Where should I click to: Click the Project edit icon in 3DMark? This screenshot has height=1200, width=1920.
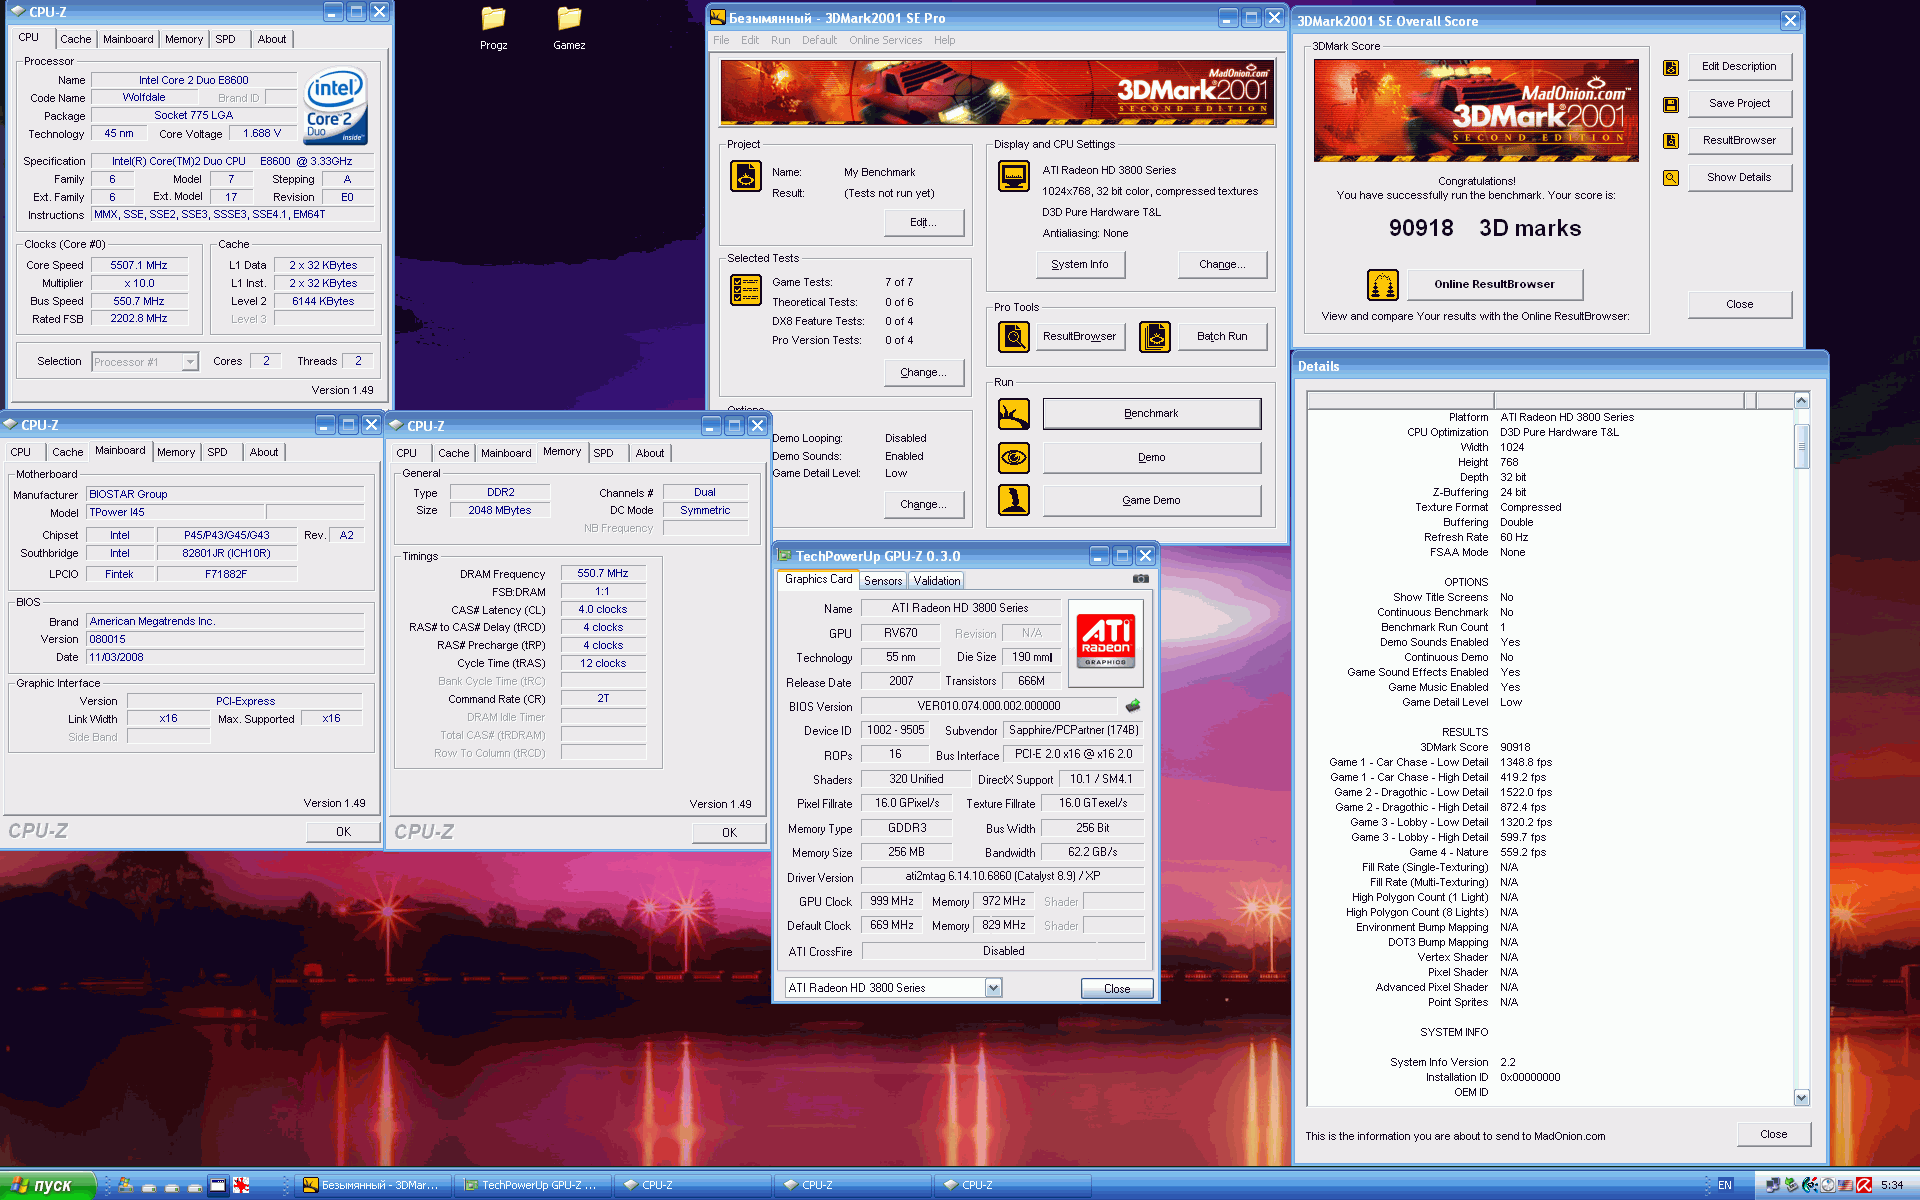[x=746, y=176]
